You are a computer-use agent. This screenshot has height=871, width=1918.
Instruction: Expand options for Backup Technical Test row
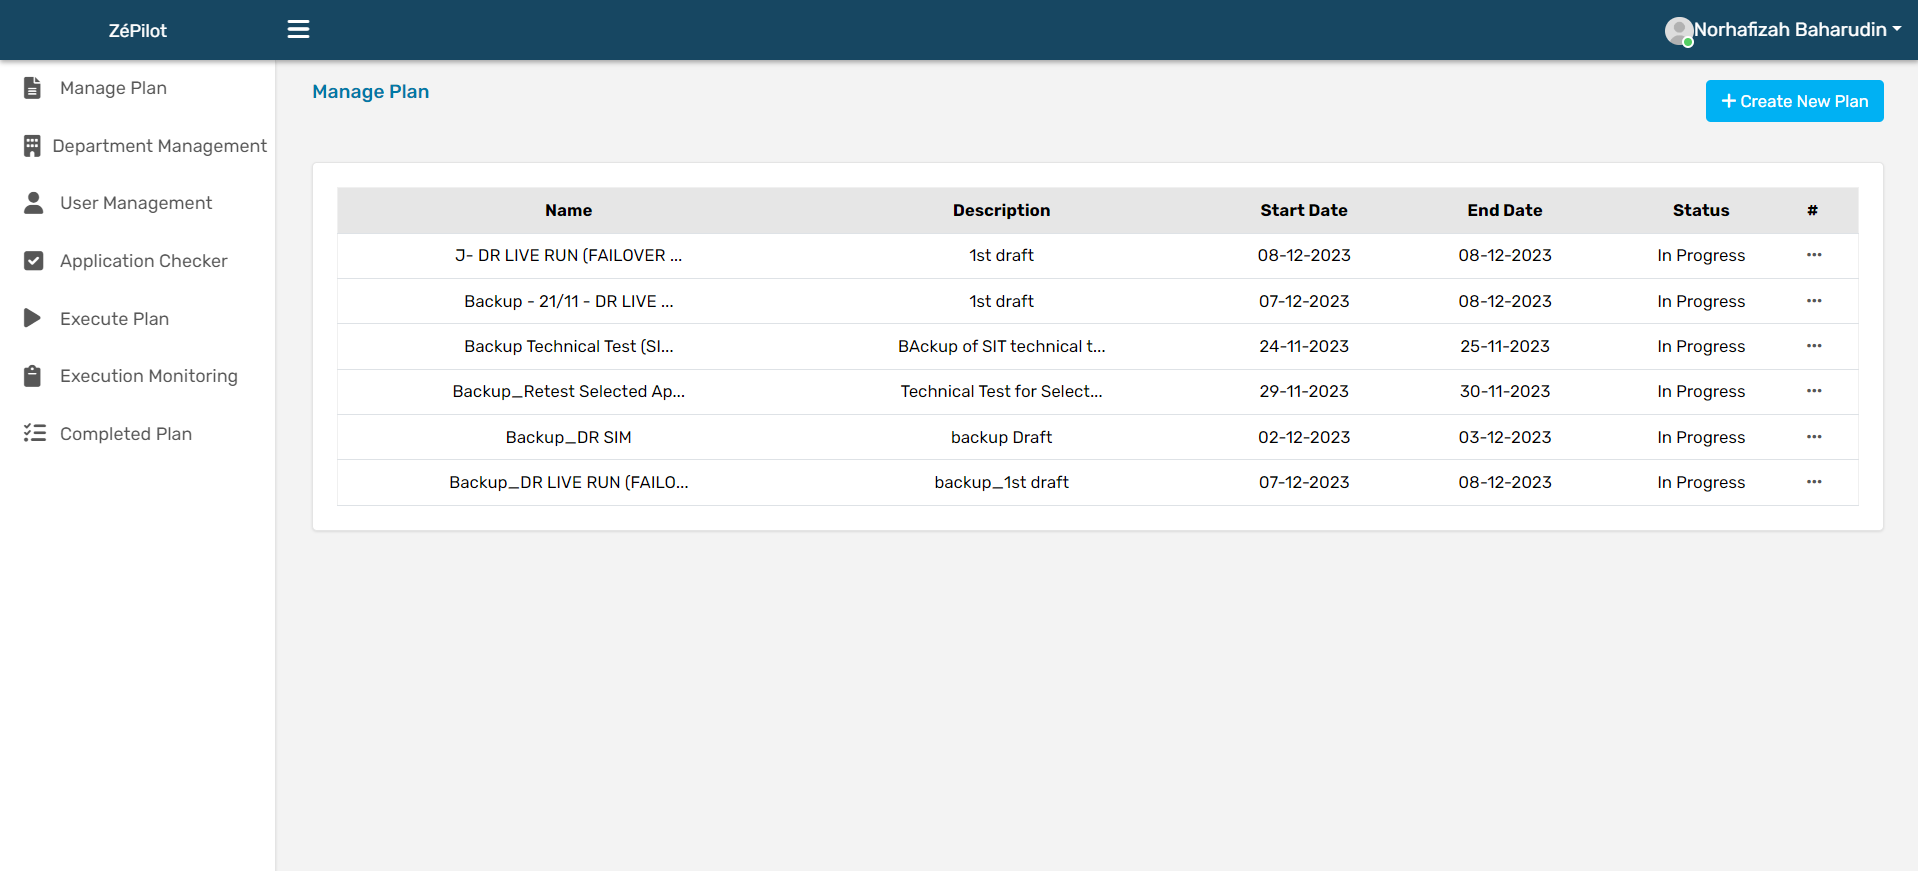pos(1813,346)
